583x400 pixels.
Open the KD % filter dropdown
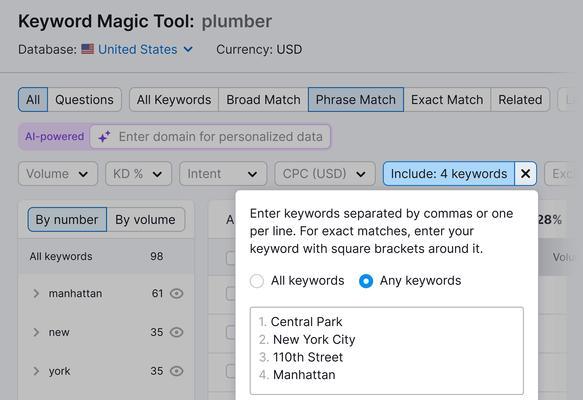138,174
